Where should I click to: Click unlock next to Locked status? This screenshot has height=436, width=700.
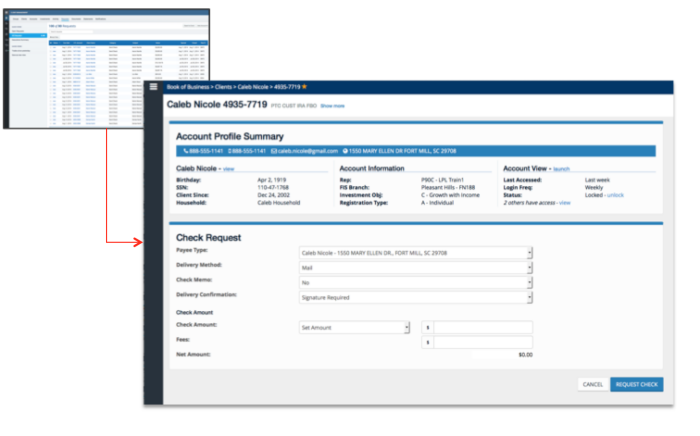click(x=615, y=195)
